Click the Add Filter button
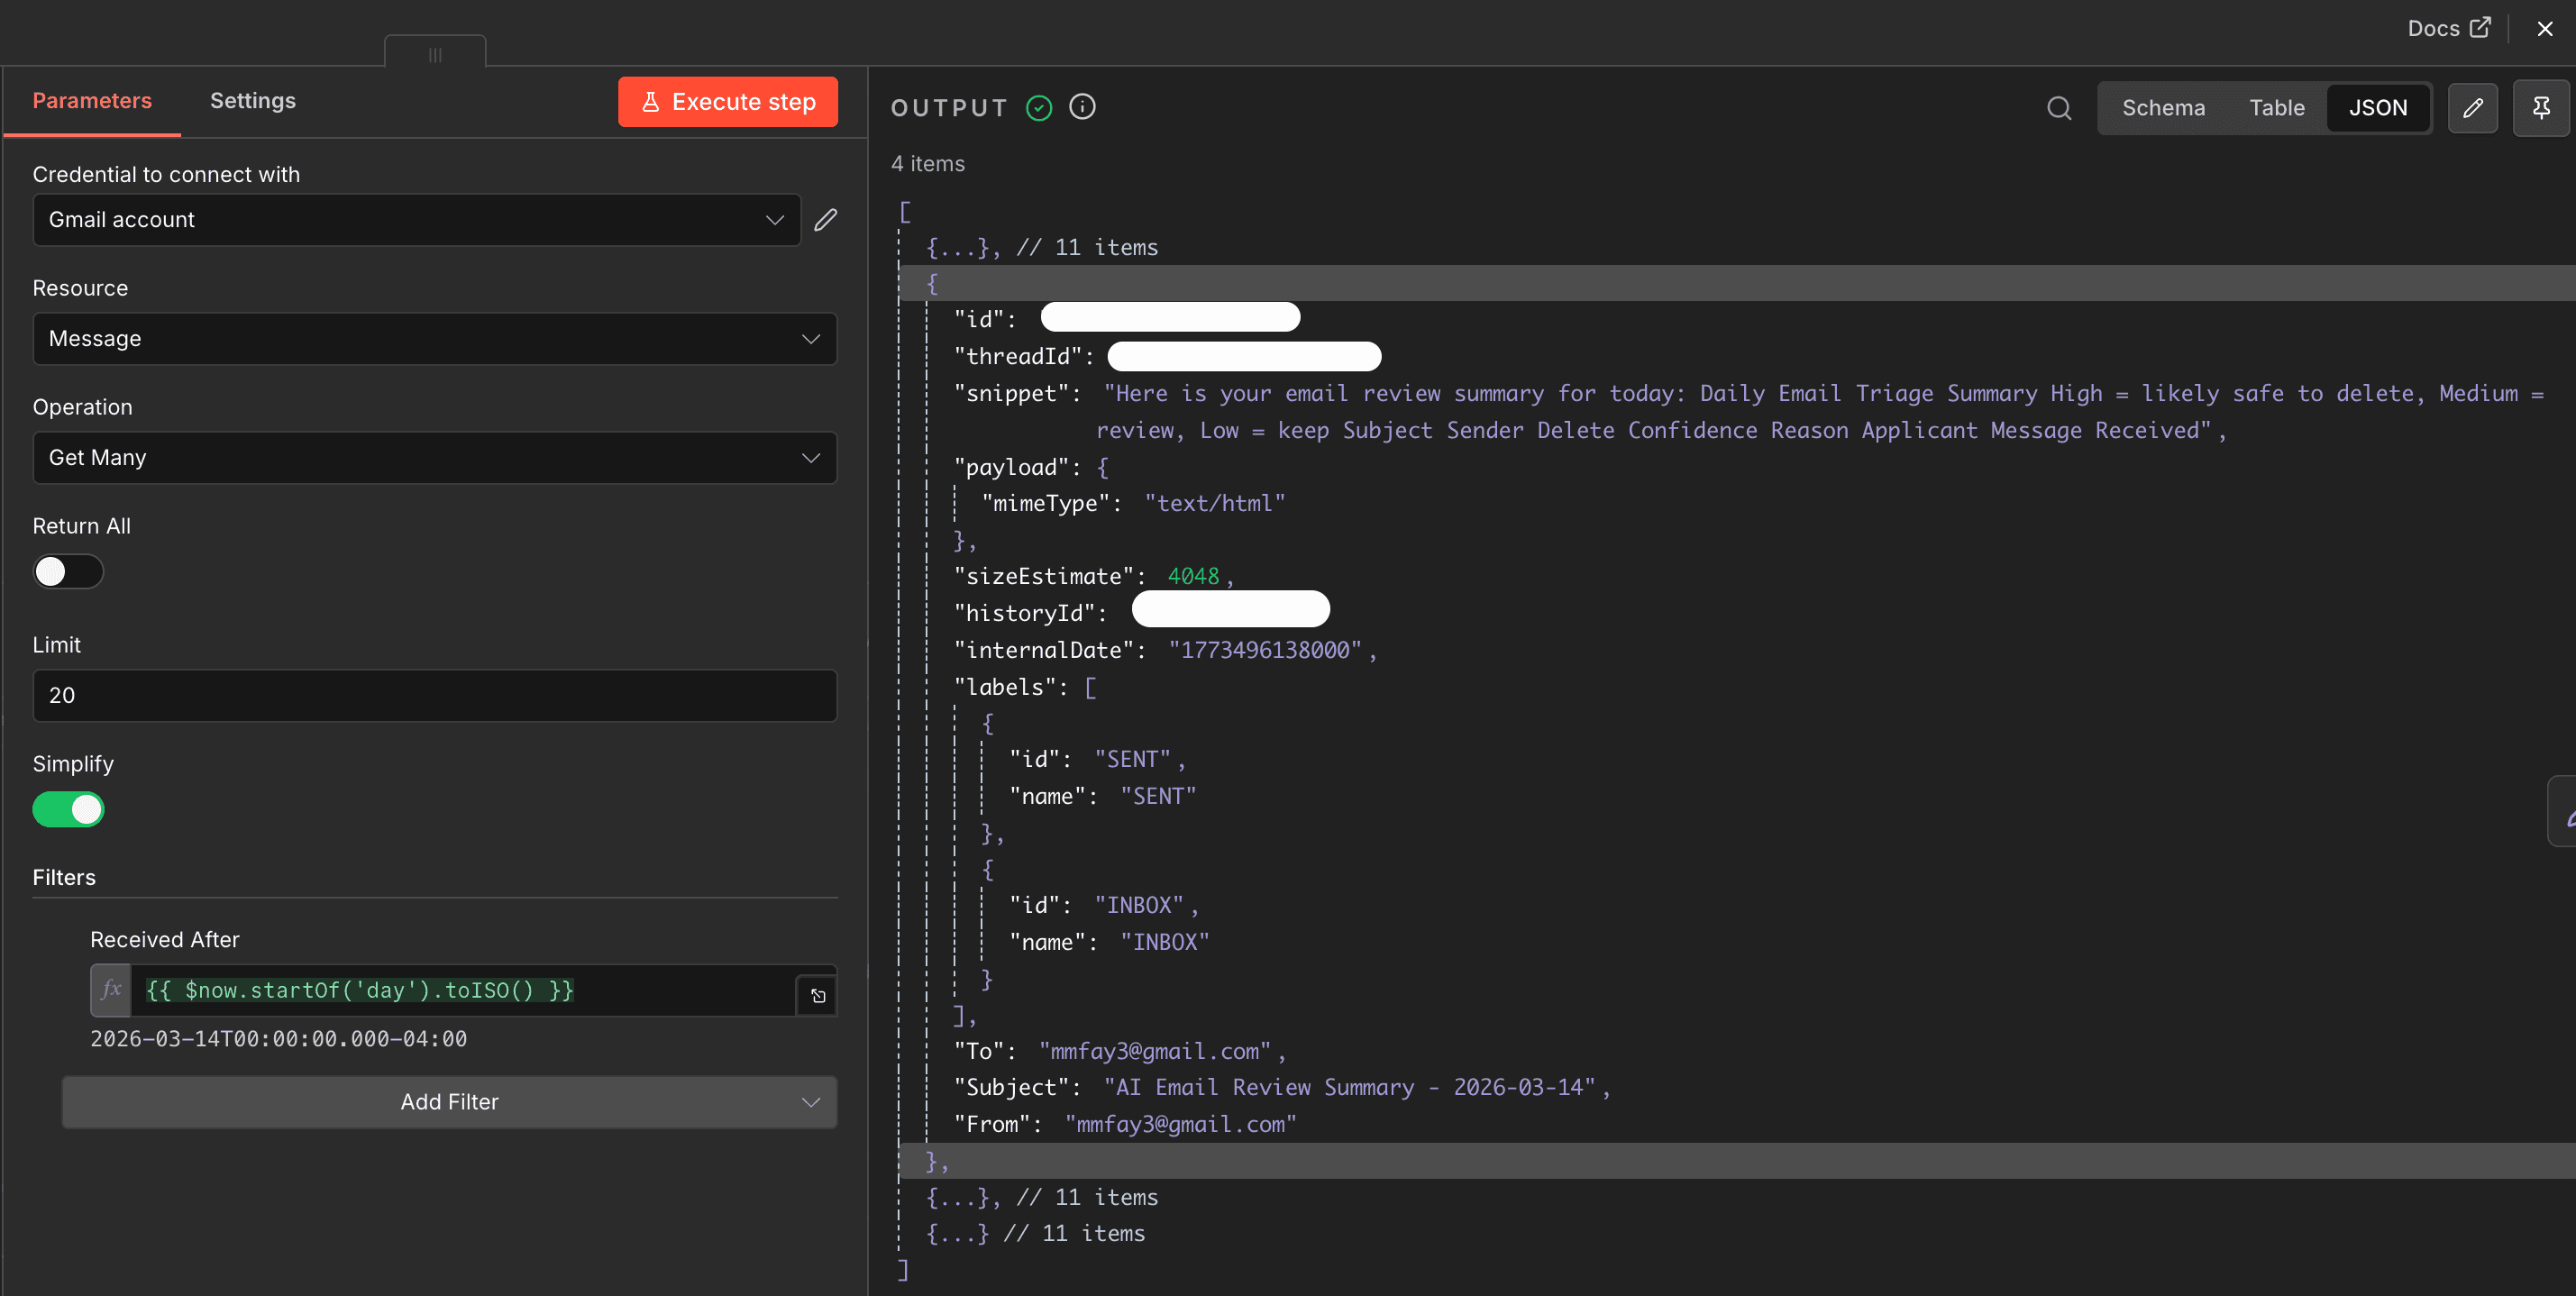 tap(449, 1102)
